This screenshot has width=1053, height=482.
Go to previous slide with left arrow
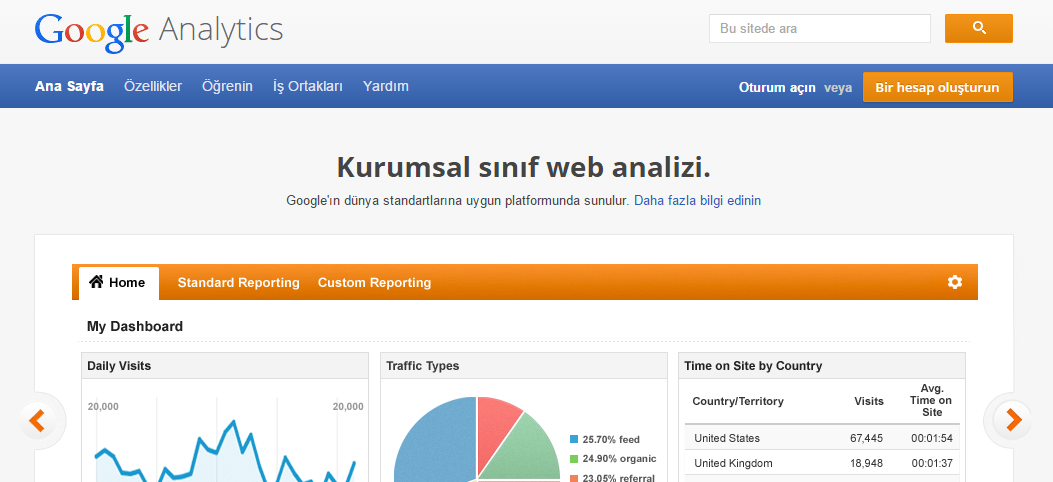click(x=37, y=420)
